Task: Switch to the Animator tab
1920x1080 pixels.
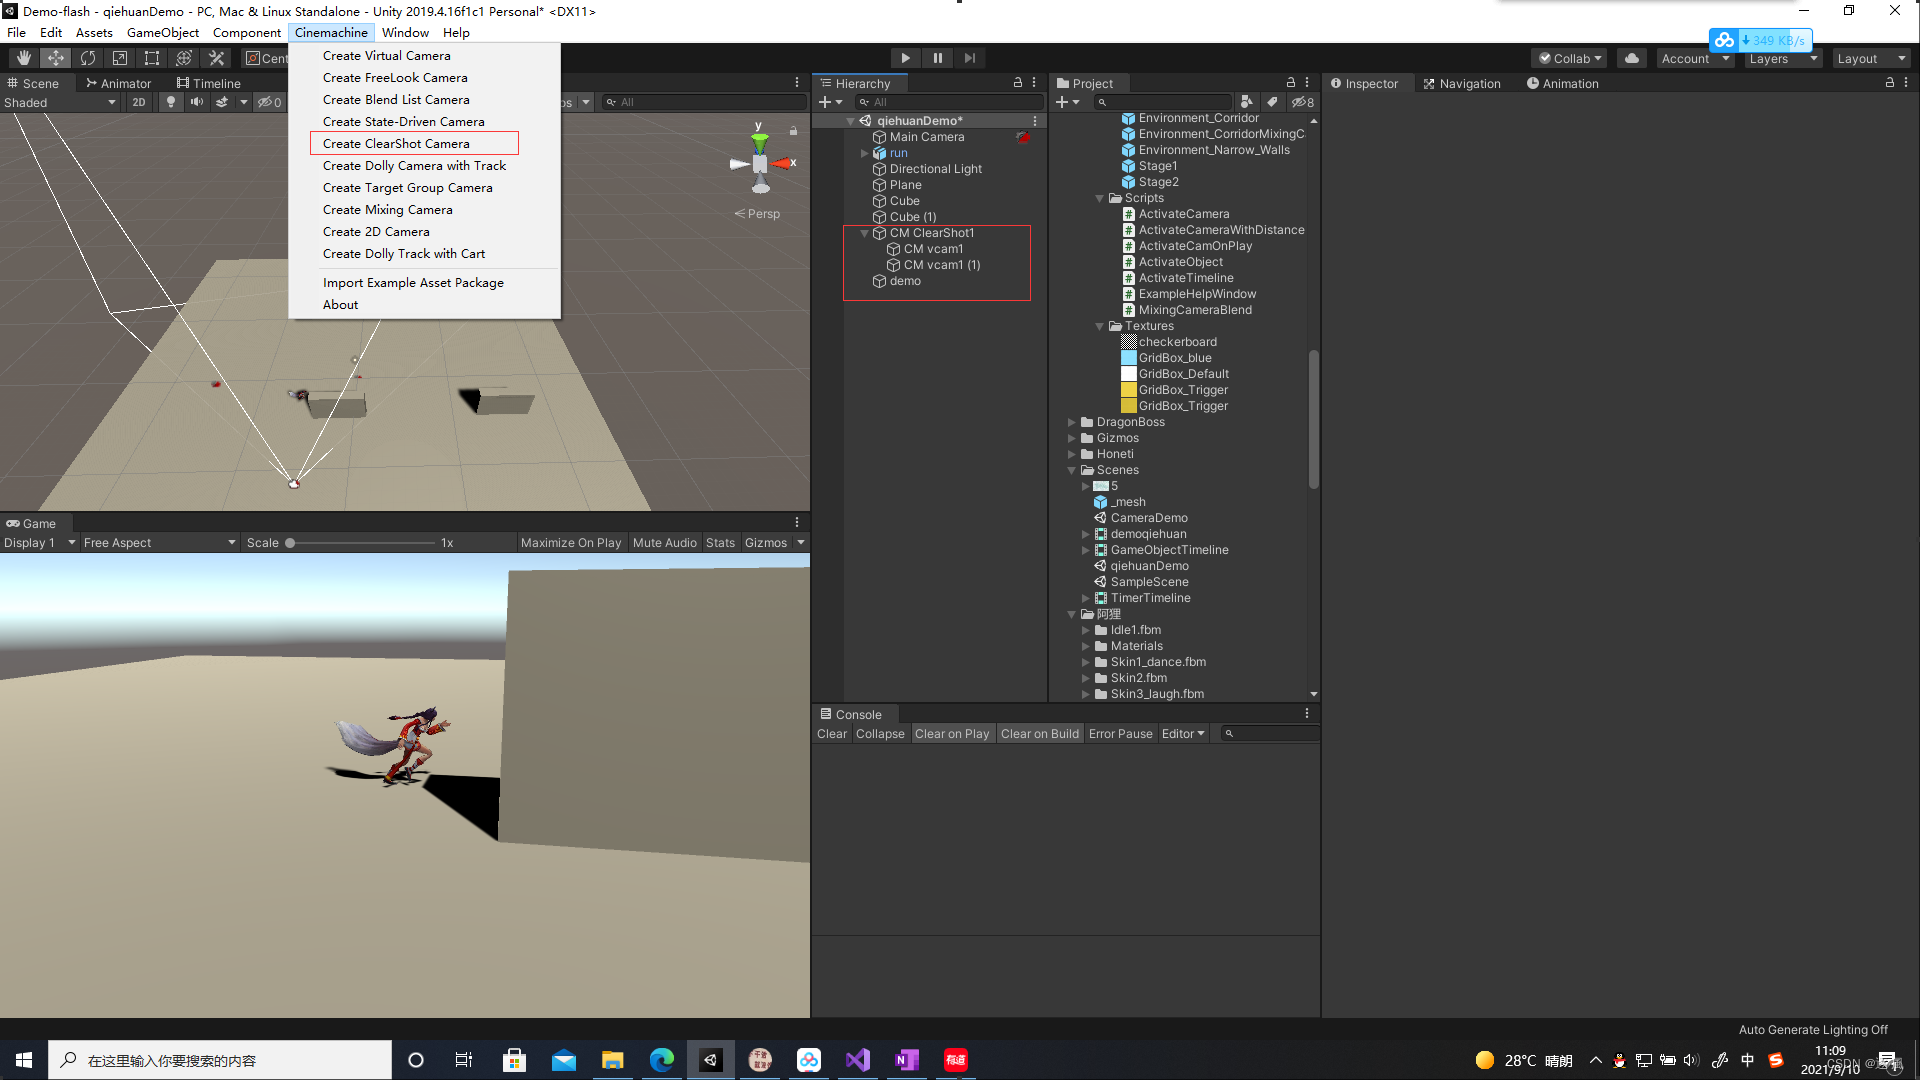Action: (118, 83)
